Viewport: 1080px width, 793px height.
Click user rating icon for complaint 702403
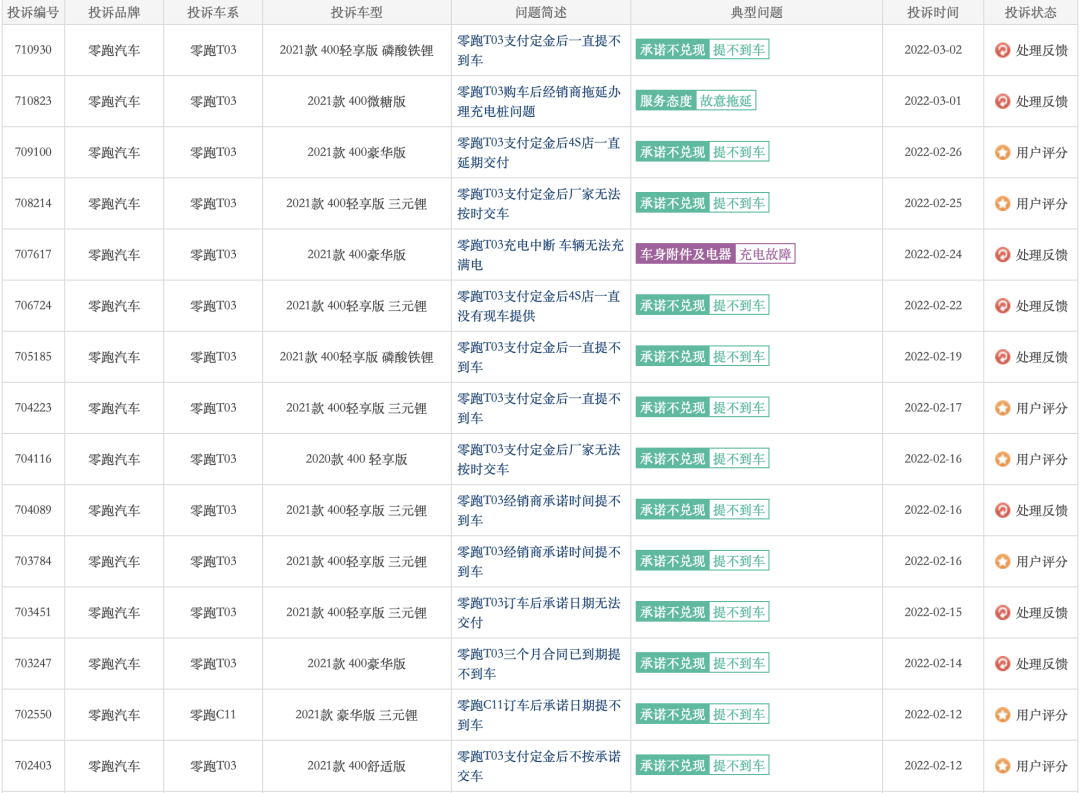tap(1002, 765)
